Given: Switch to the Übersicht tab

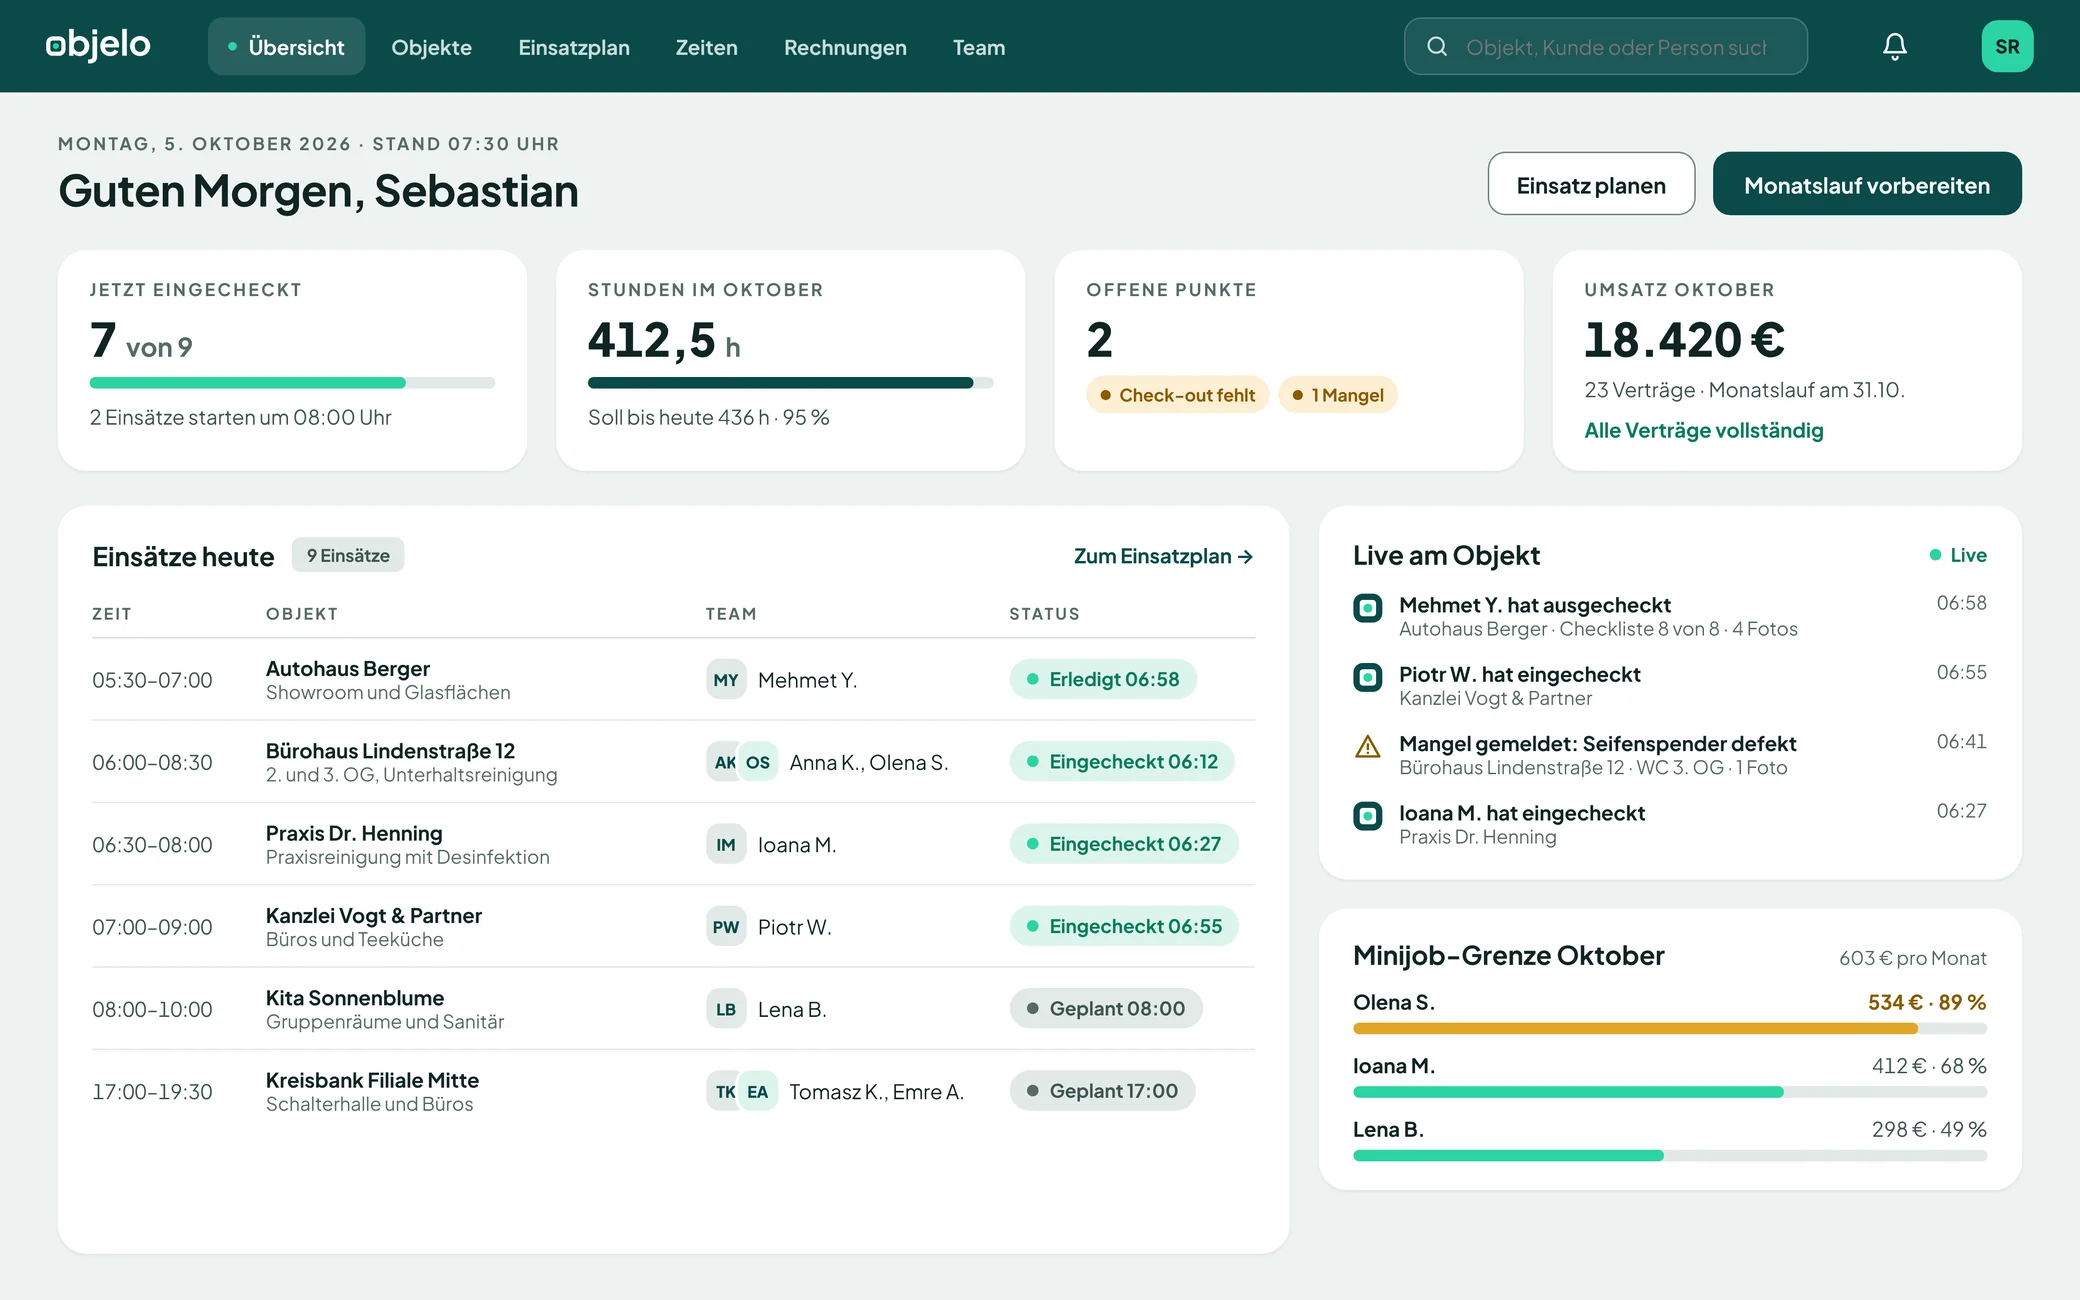Looking at the screenshot, I should (286, 47).
